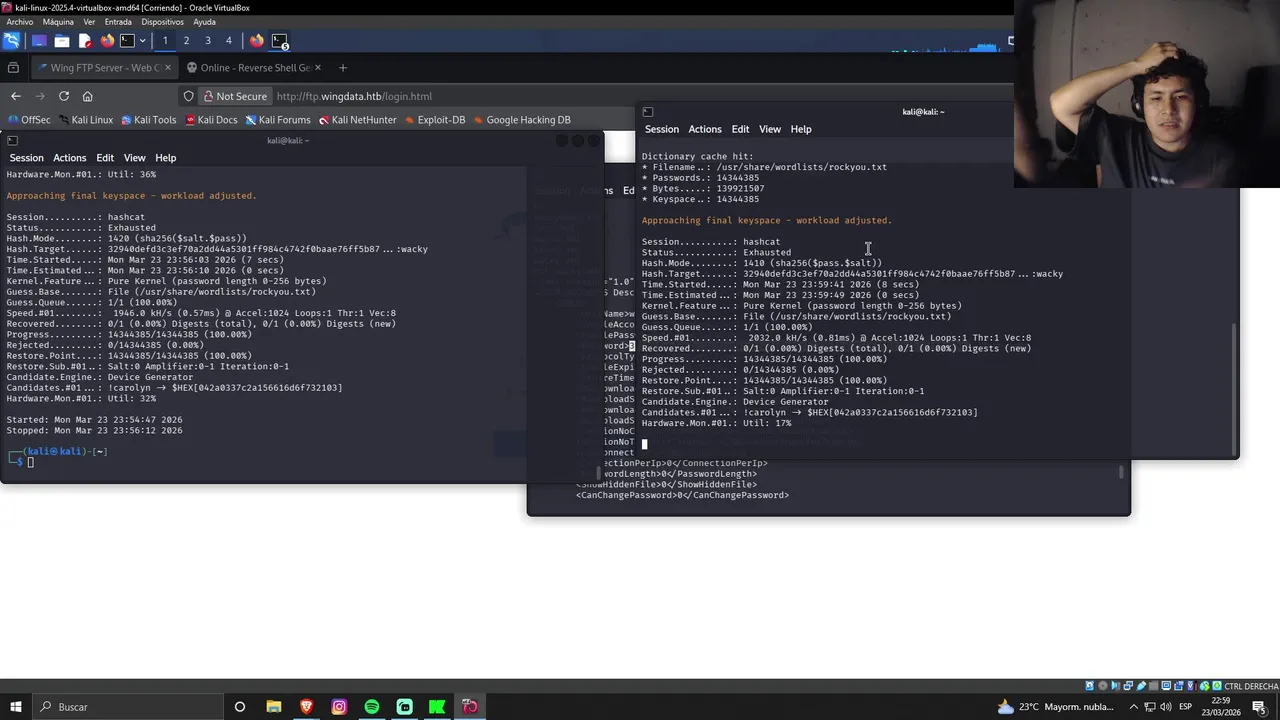
Task: Open a new Firefox tab
Action: [x=342, y=68]
